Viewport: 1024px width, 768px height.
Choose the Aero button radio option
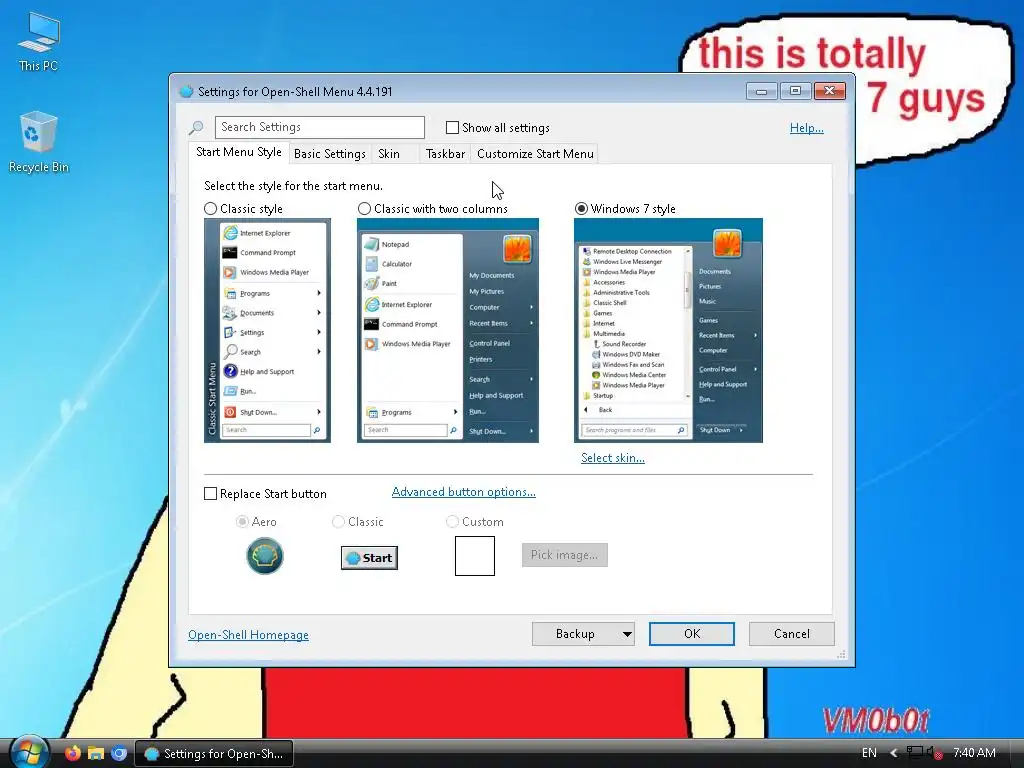tap(242, 522)
